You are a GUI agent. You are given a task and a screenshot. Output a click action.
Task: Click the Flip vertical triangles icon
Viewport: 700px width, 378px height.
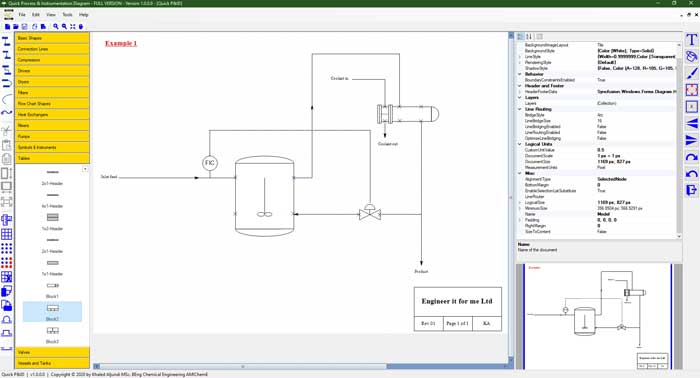coord(691,140)
